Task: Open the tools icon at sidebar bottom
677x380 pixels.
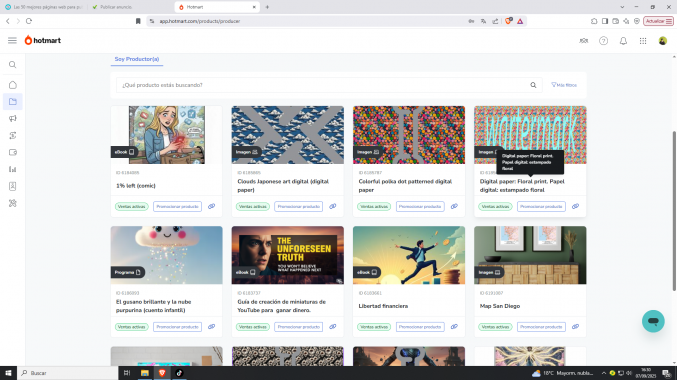Action: (13, 203)
